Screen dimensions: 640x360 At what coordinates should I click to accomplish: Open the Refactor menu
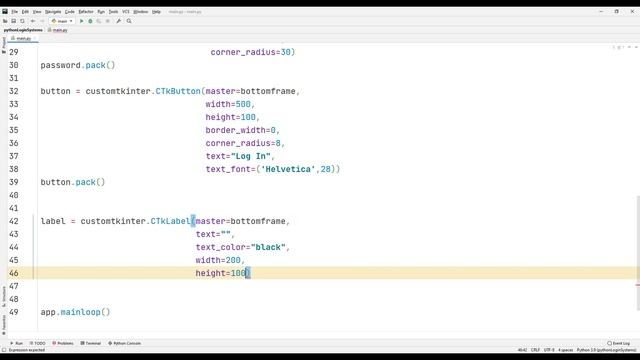point(86,12)
